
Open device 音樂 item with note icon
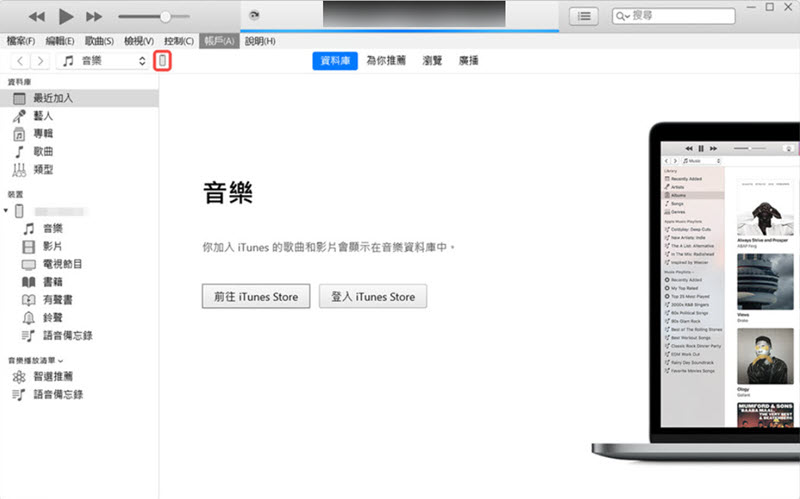pyautogui.click(x=79, y=229)
